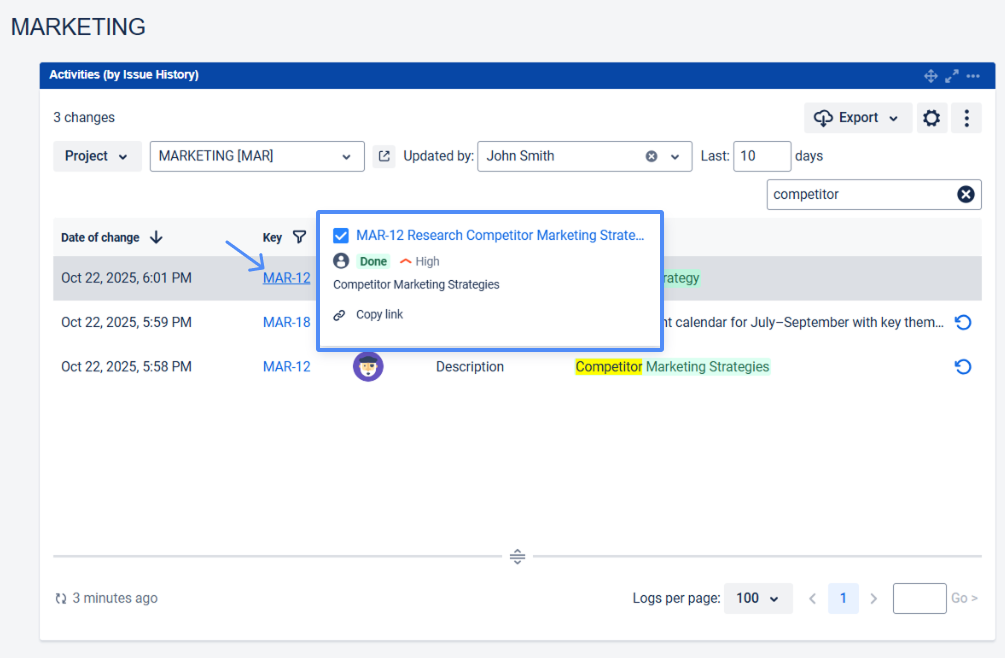Open MAR-12 Research Competitor Marketing title link
The image size is (1005, 658).
500,235
